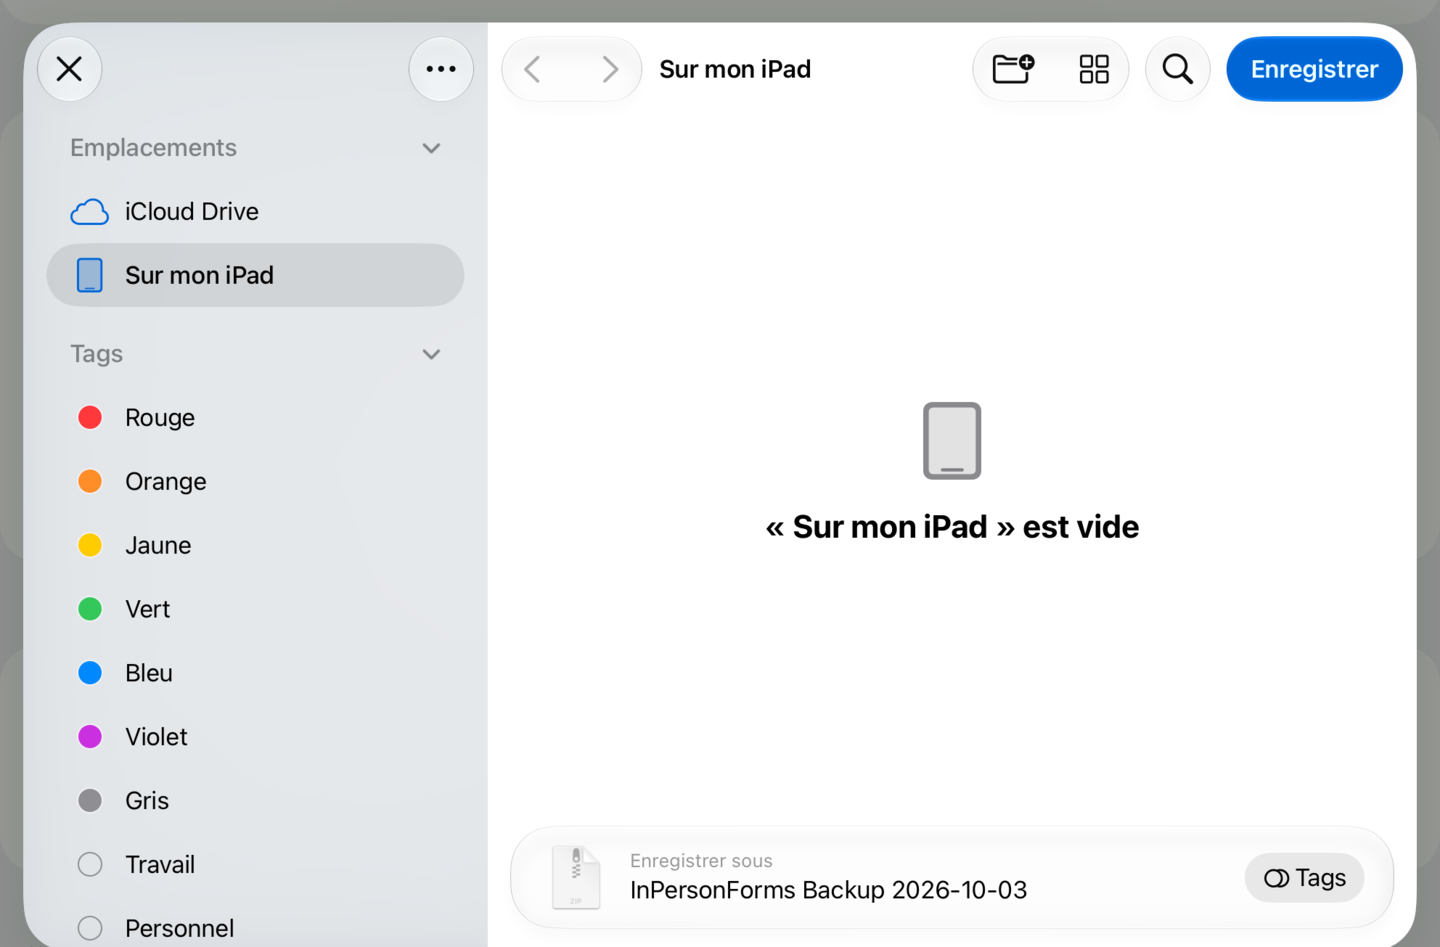
Task: Select the Travail tag circle
Action: pos(90,865)
